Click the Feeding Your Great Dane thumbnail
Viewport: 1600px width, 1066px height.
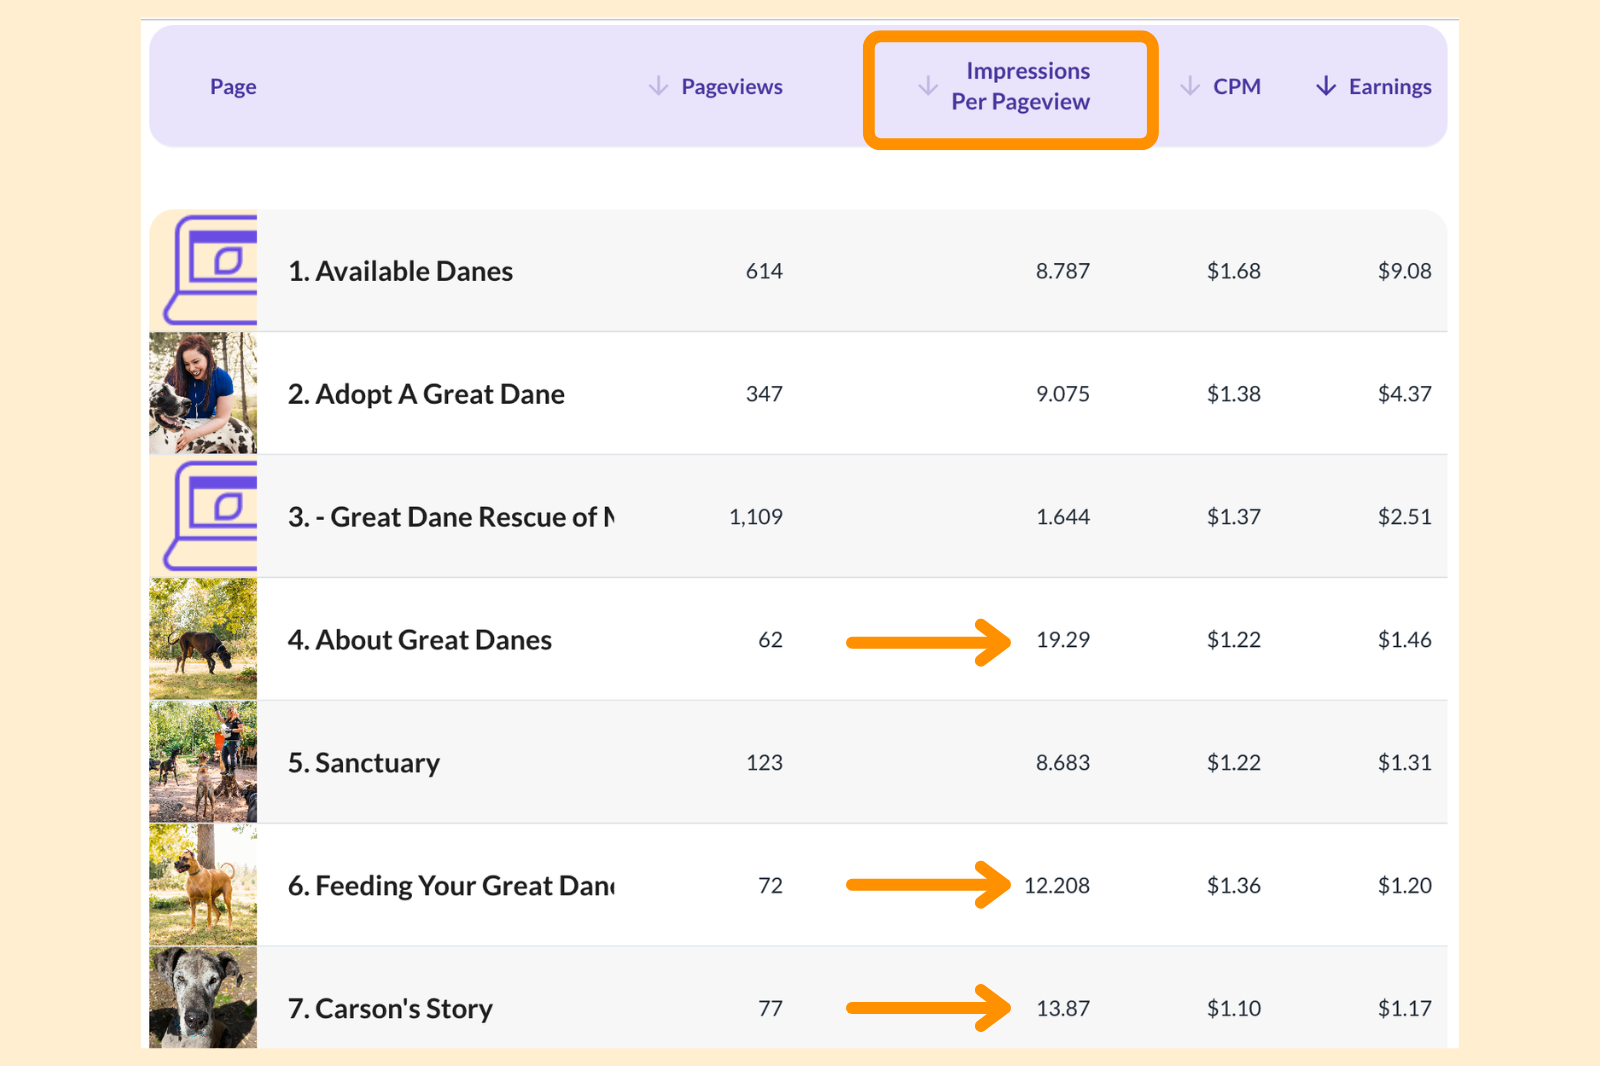pos(204,885)
